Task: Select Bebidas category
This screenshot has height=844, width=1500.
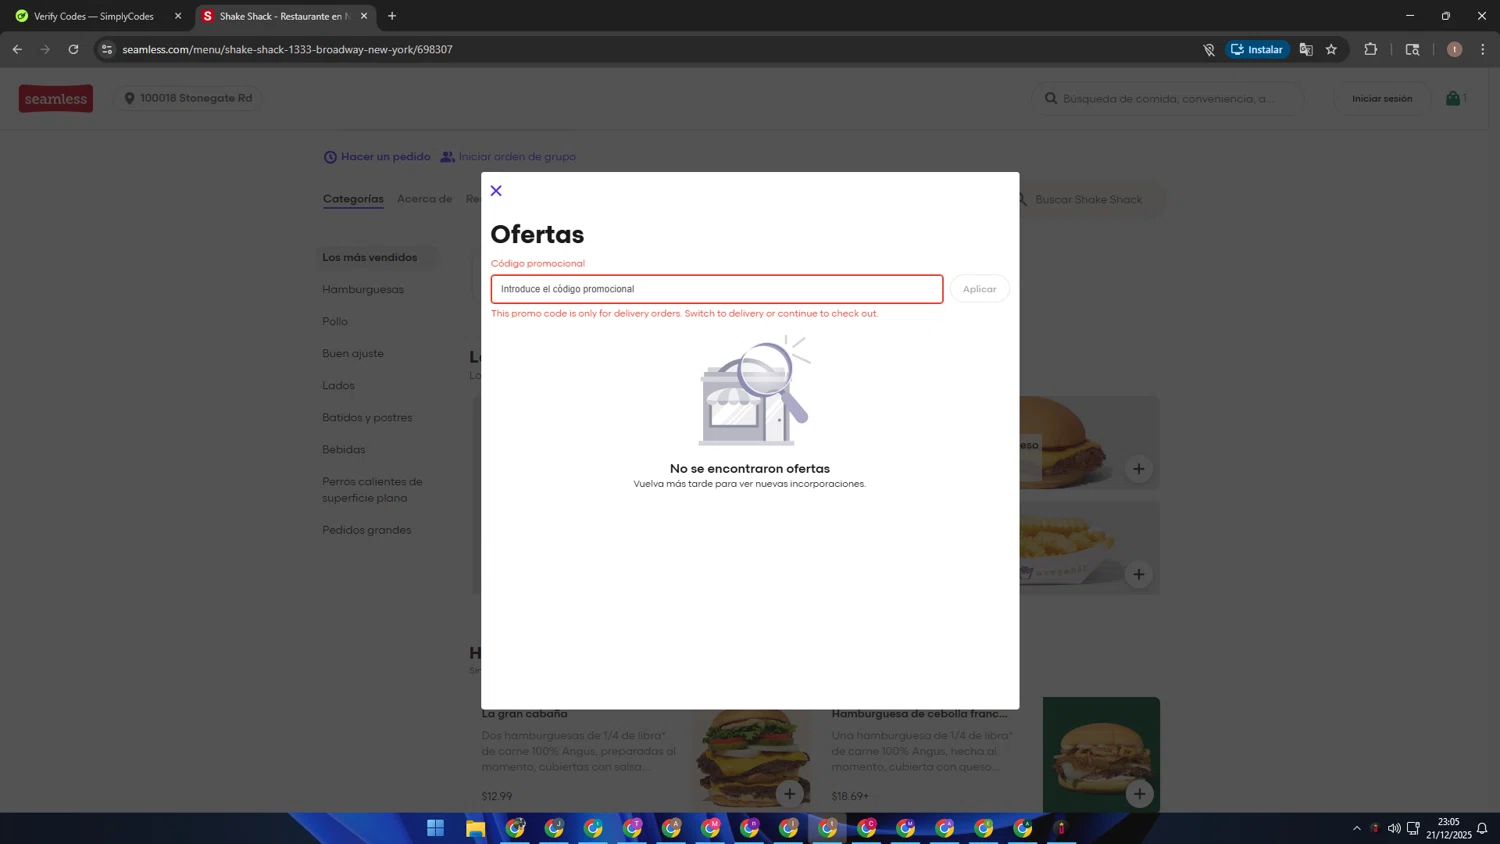Action: click(344, 449)
